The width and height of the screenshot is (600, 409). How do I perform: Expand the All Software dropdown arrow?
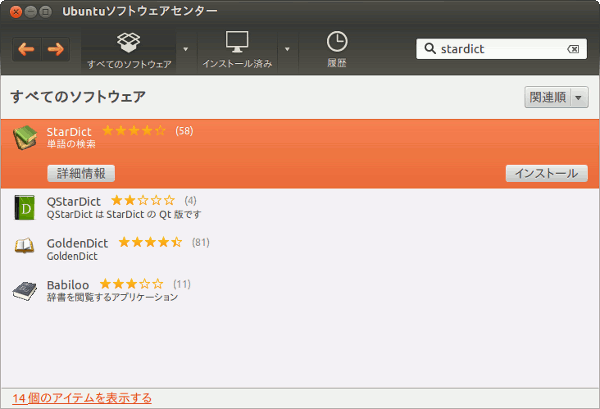[x=185, y=48]
